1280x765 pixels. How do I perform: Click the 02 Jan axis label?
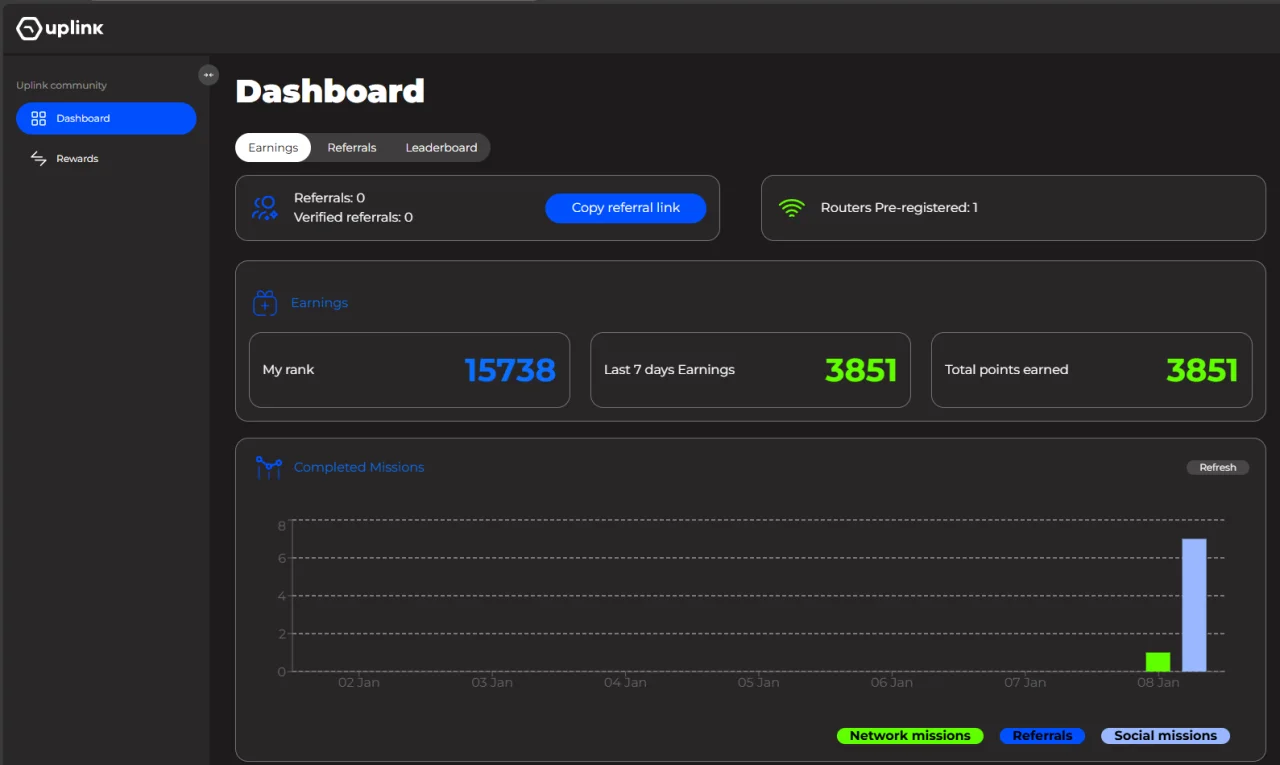point(359,682)
